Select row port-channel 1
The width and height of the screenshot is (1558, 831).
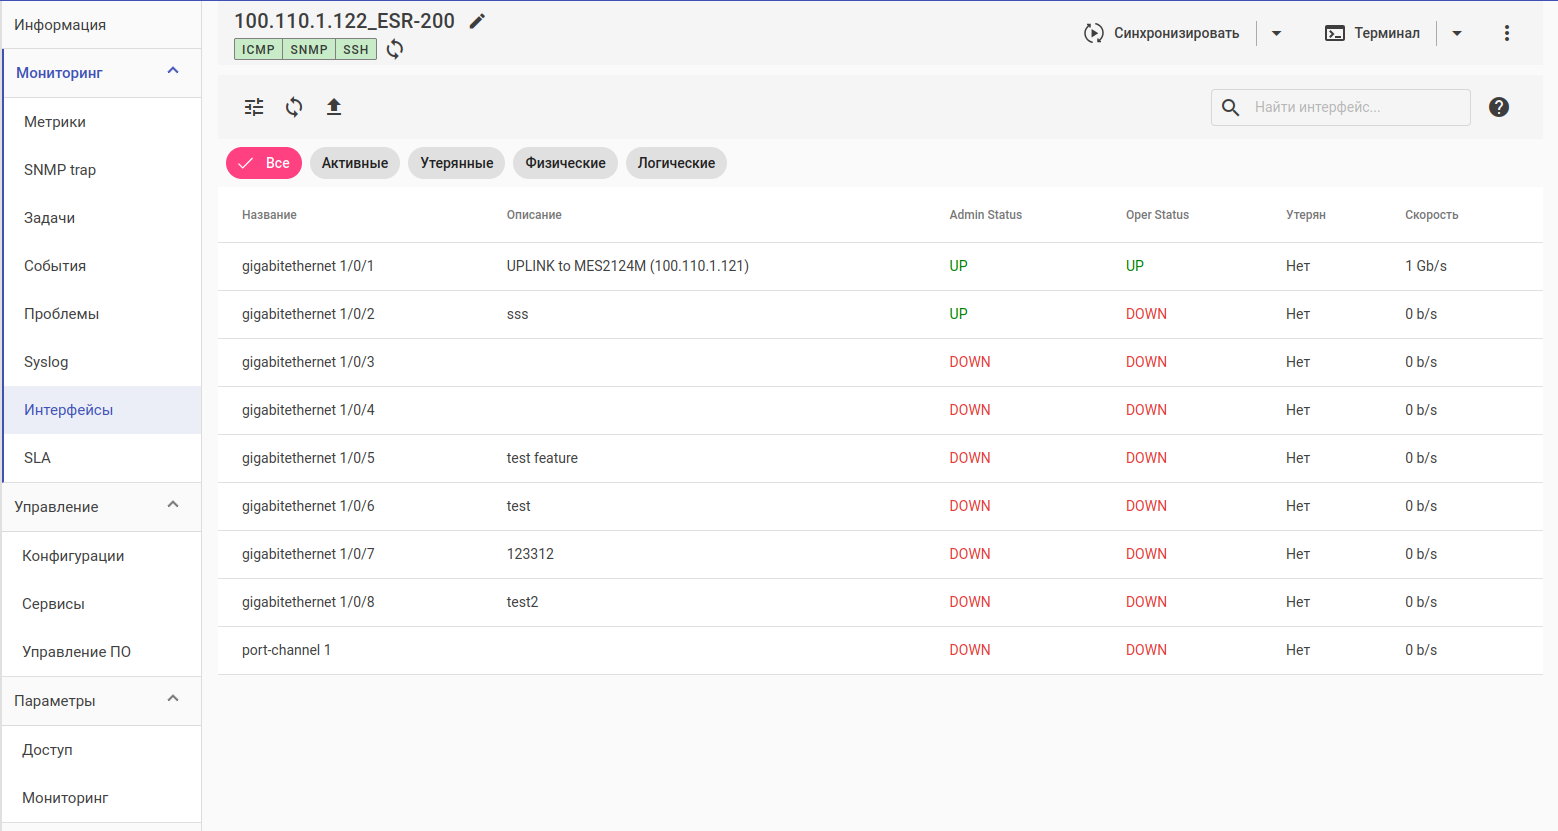(x=880, y=650)
